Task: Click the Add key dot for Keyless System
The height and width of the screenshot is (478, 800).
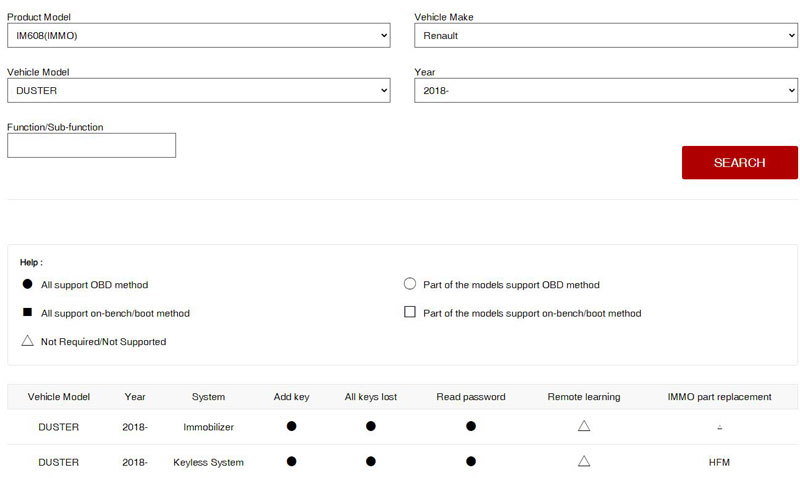Action: [291, 462]
